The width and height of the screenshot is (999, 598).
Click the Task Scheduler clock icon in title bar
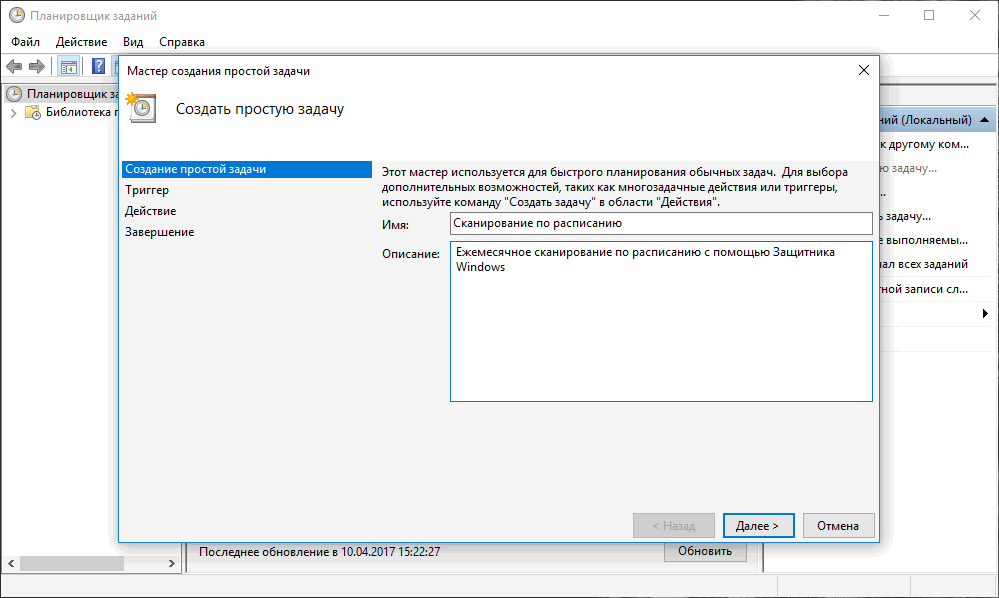coord(17,15)
